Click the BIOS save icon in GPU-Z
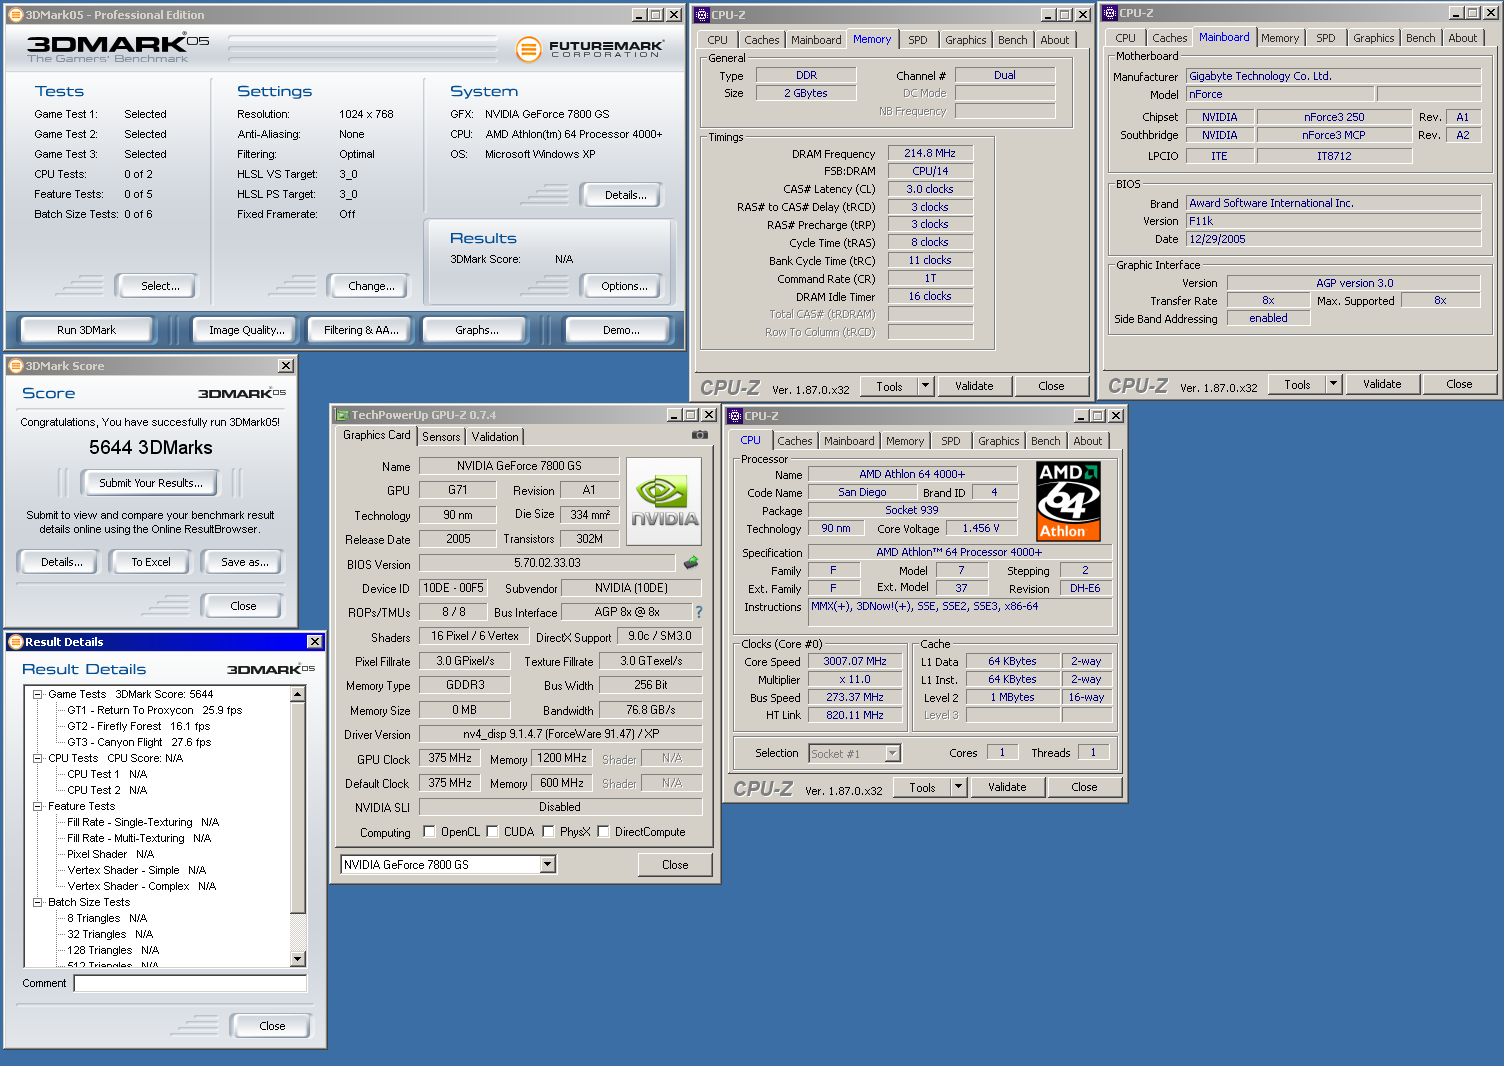The image size is (1504, 1066). 690,563
